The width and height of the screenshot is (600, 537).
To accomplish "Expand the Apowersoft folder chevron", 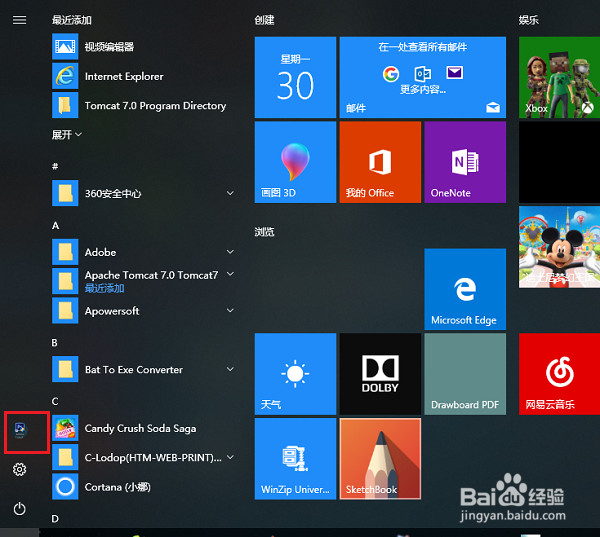I will pos(230,310).
